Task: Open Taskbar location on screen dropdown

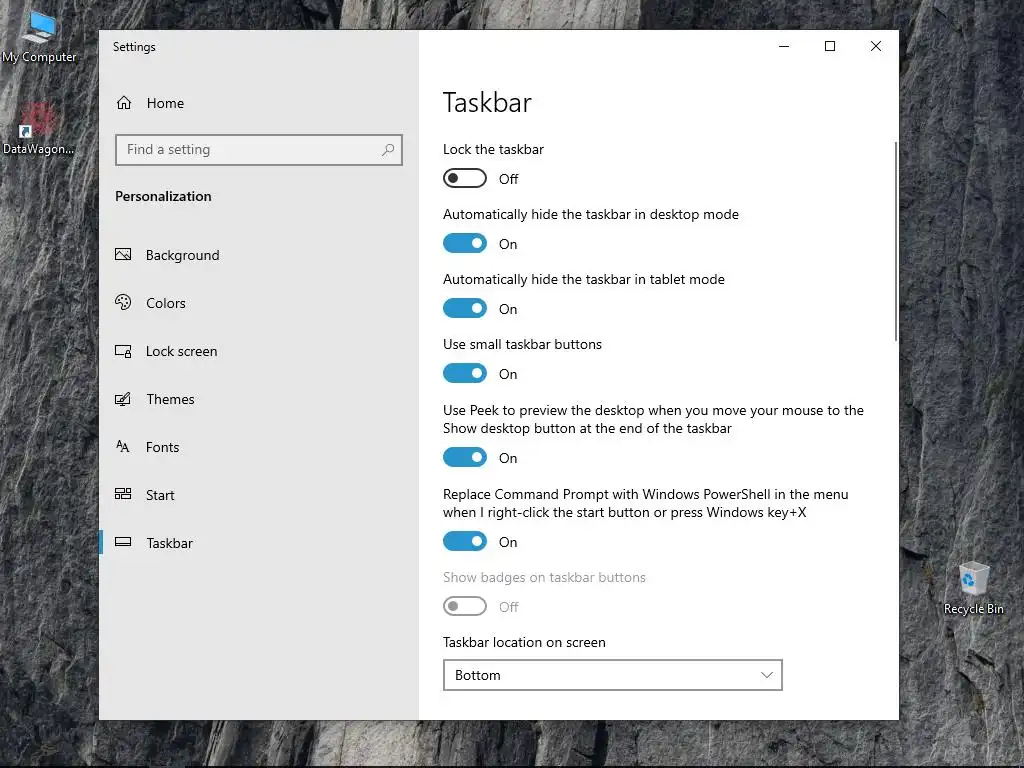Action: pos(613,675)
